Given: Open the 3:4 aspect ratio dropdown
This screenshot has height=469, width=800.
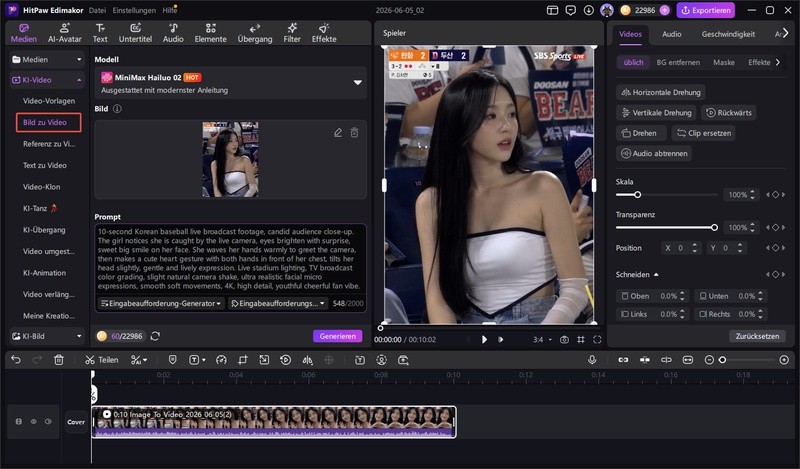Looking at the screenshot, I should point(542,339).
